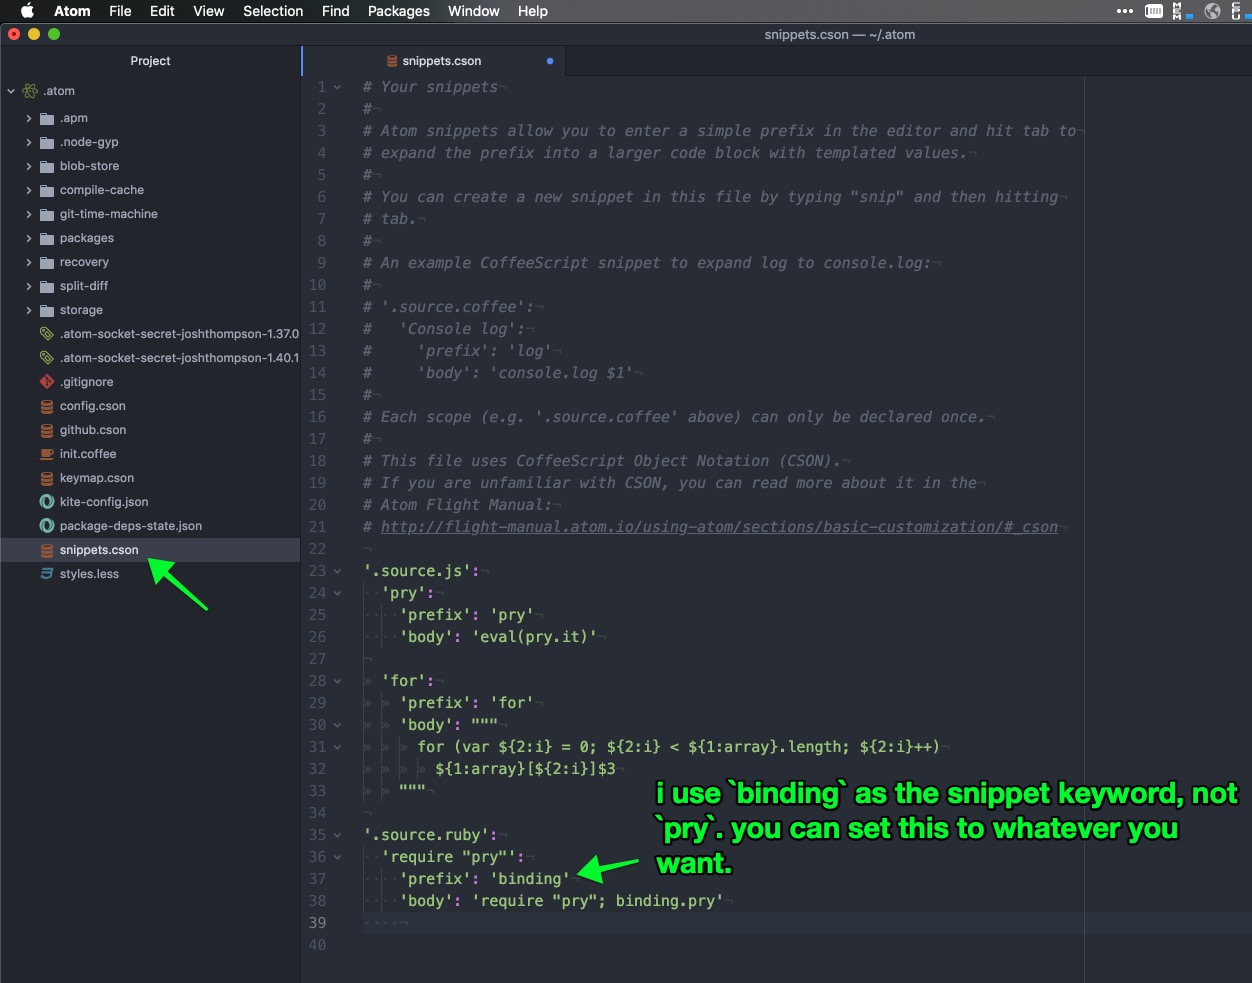Fold the 'pry' block at line 24
This screenshot has width=1252, height=983.
tap(338, 593)
